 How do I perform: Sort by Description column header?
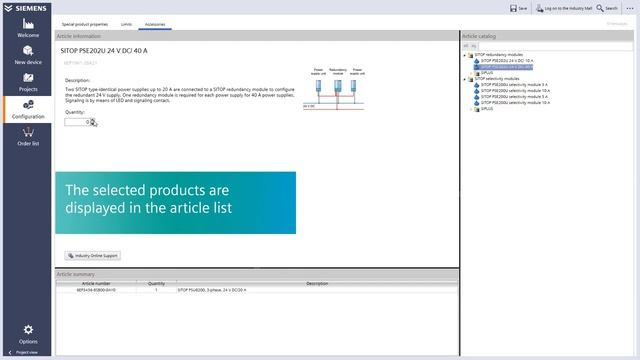tap(317, 283)
